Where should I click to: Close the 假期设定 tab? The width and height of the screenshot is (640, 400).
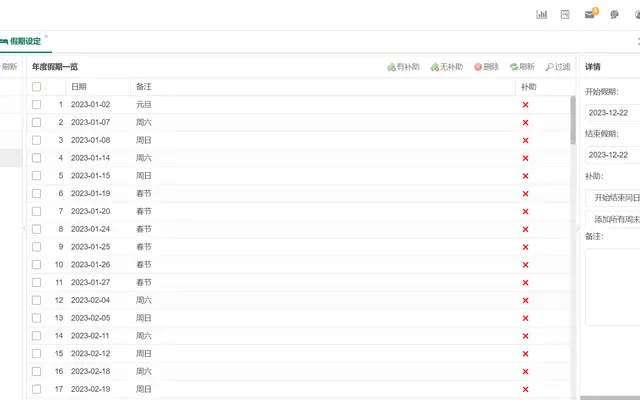click(46, 36)
